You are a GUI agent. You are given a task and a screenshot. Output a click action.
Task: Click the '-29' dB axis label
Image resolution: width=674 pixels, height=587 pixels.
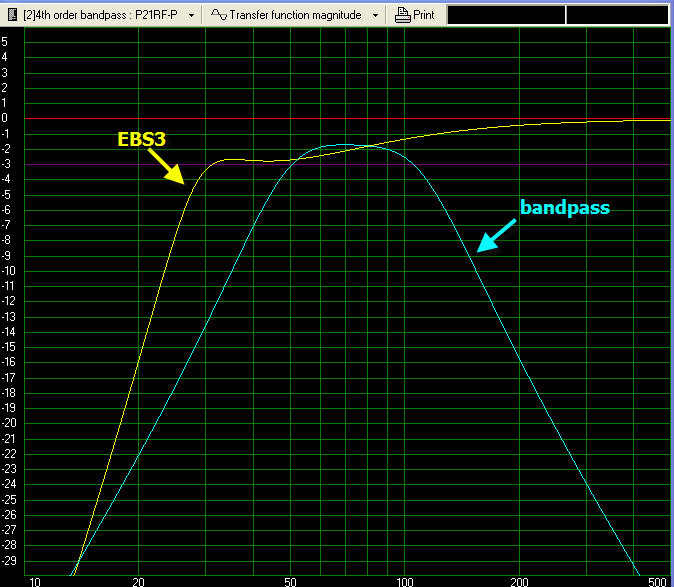[x=9, y=560]
